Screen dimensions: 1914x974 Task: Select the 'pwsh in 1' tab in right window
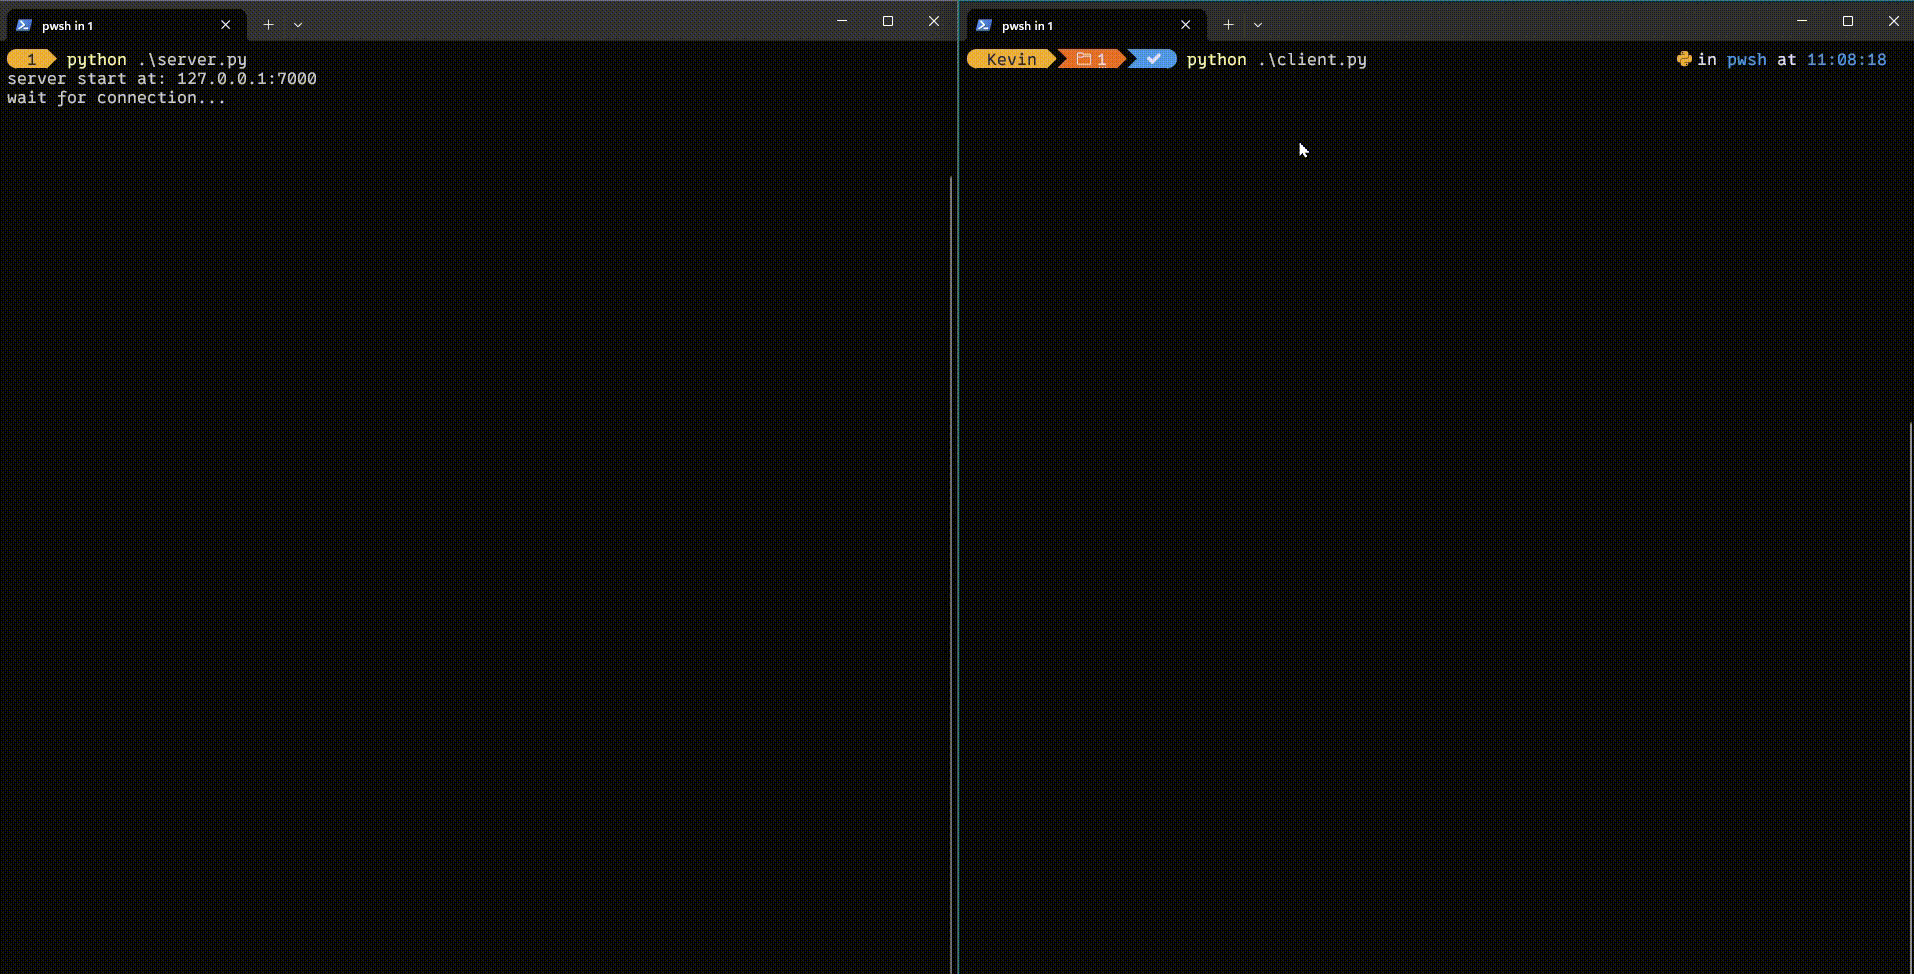click(x=1086, y=25)
